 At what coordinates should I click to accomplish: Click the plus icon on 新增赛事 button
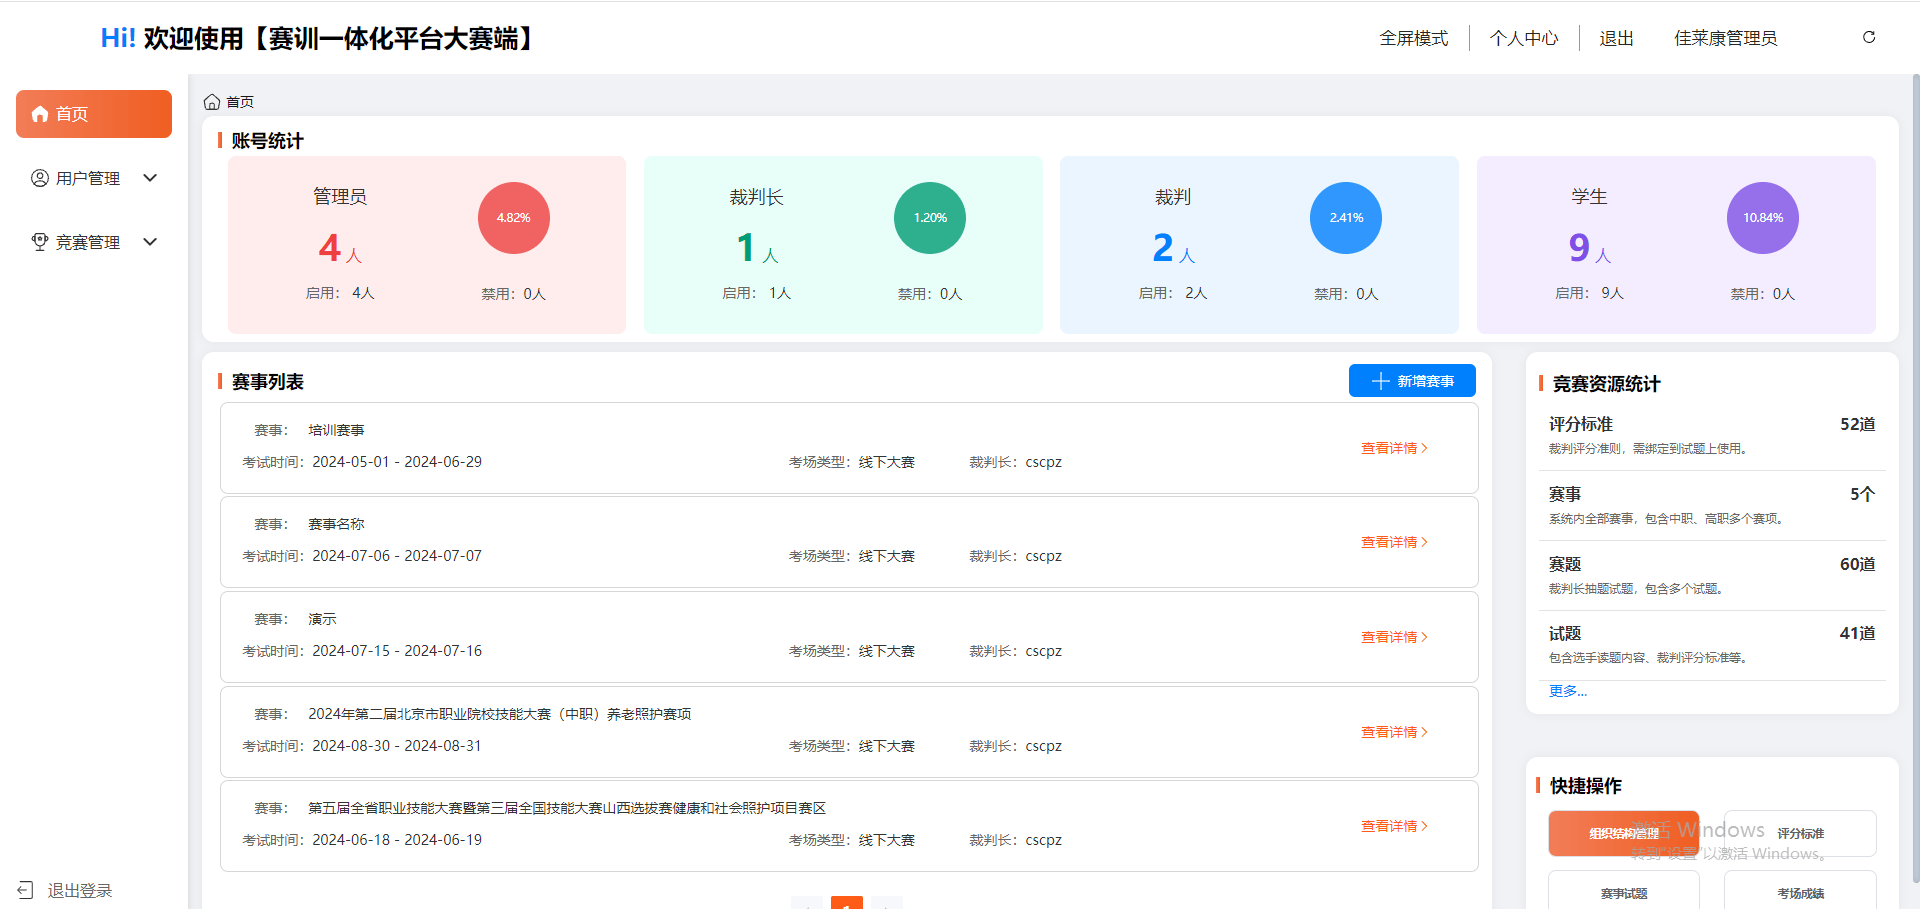1381,381
